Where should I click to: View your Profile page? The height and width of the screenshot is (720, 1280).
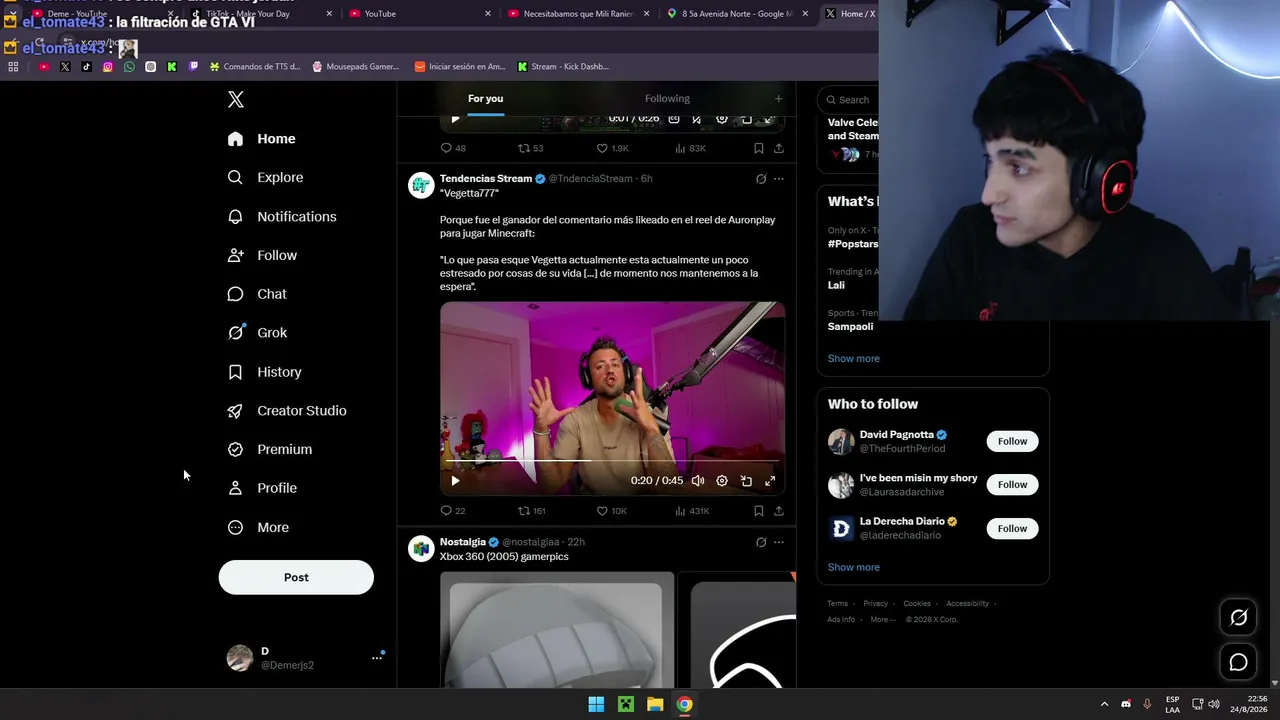[x=262, y=488]
